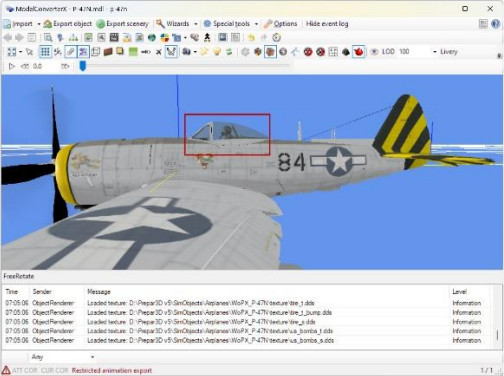Open the Special tools menu

[231, 24]
